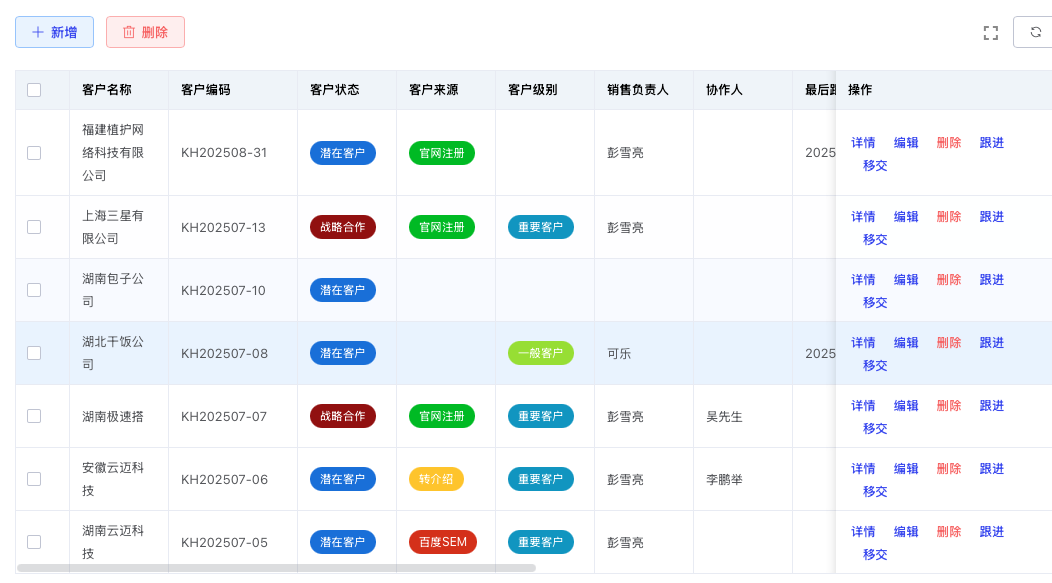
Task: Click the fullscreen toggle icon
Action: point(990,32)
